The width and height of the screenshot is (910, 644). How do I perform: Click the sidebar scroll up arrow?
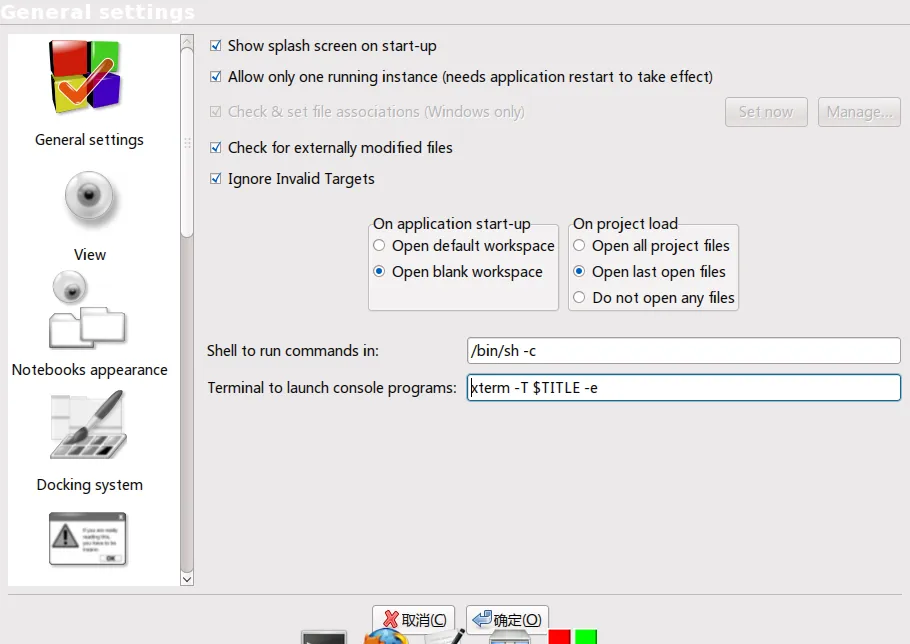(187, 41)
